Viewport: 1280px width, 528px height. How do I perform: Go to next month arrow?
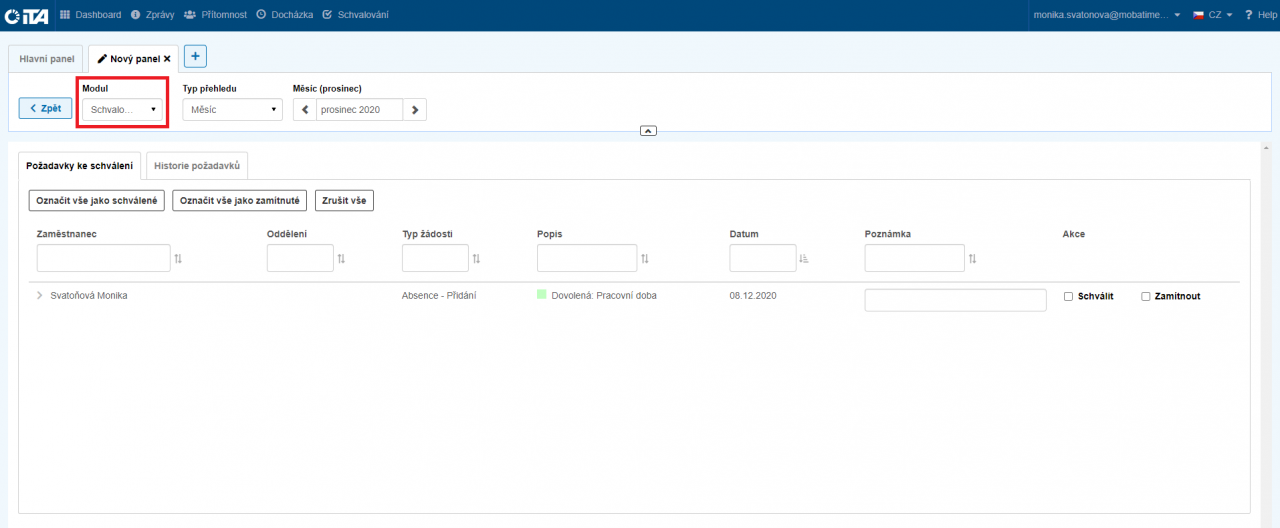point(415,109)
